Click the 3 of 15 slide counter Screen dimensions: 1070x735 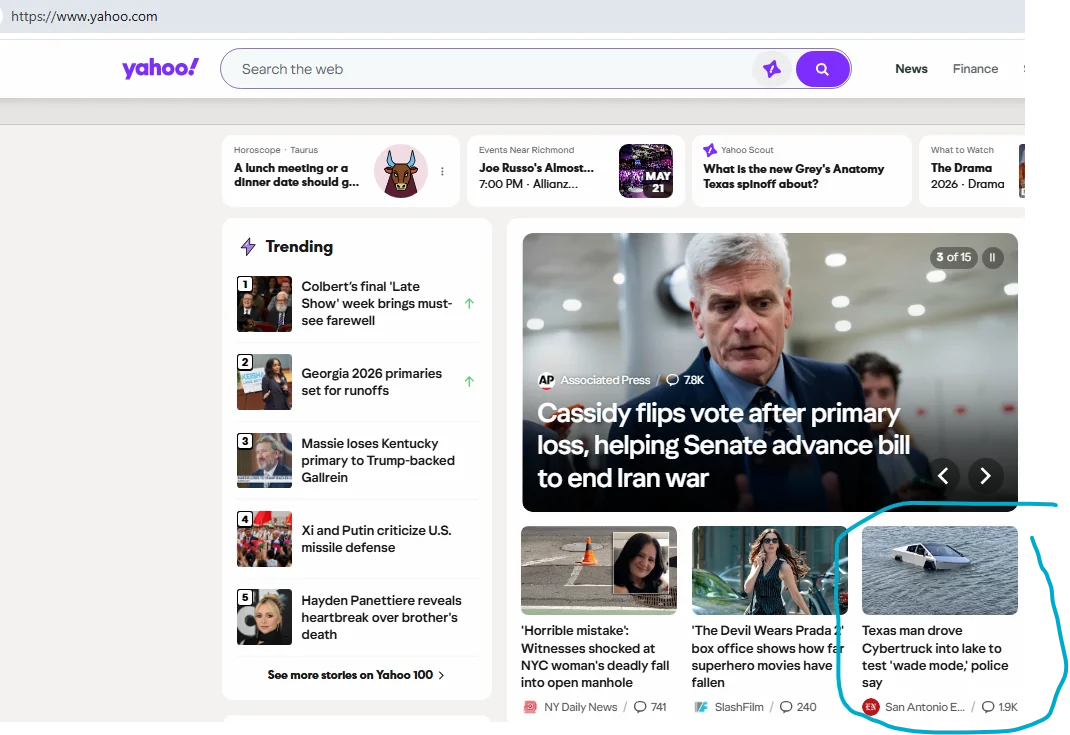(953, 257)
